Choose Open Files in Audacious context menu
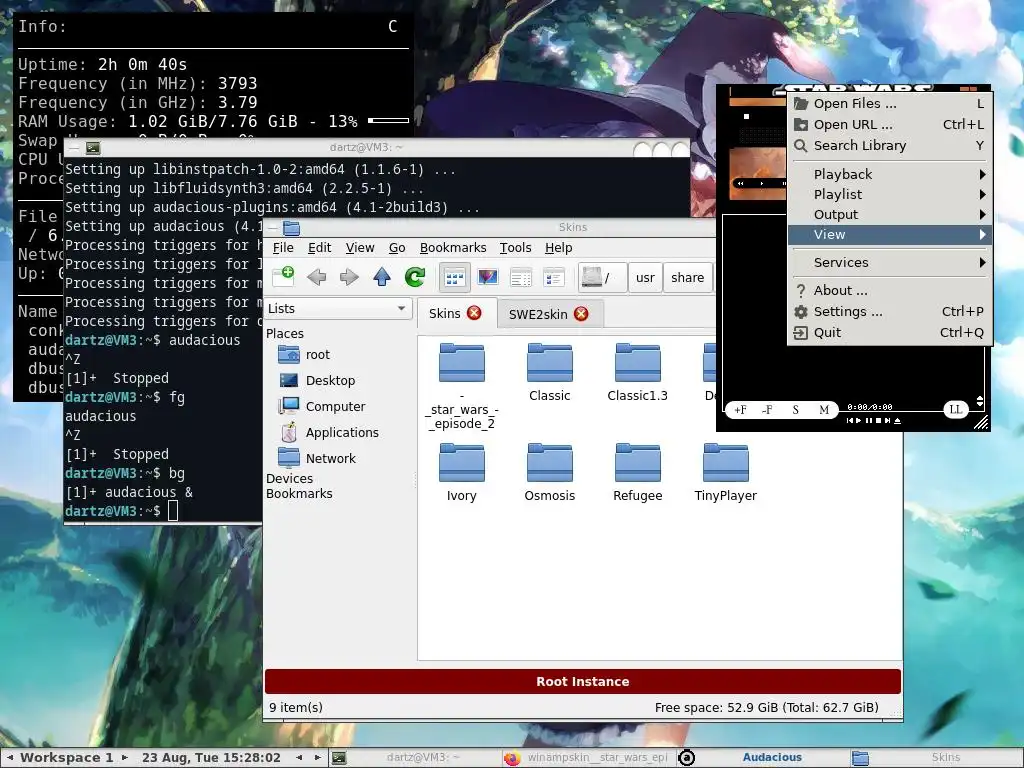Image resolution: width=1024 pixels, height=768 pixels. coord(889,103)
